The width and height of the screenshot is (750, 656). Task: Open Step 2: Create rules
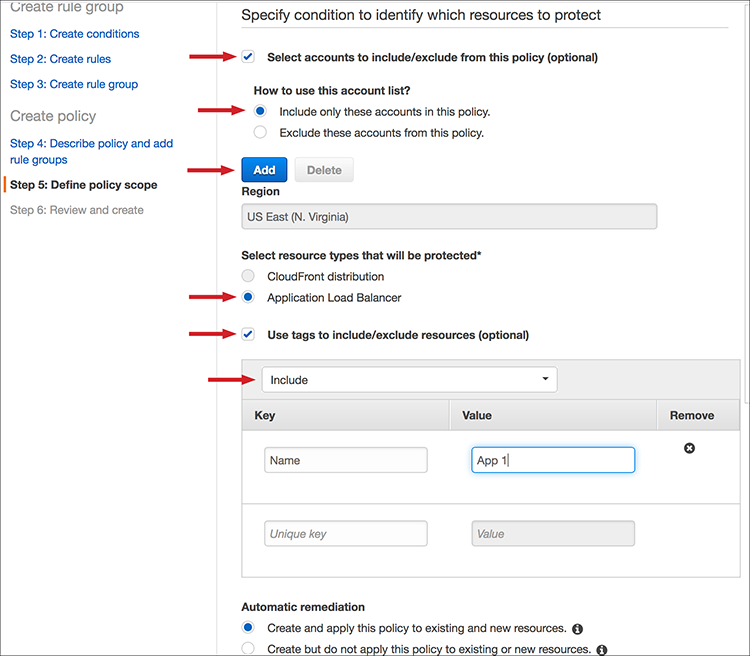click(x=61, y=59)
